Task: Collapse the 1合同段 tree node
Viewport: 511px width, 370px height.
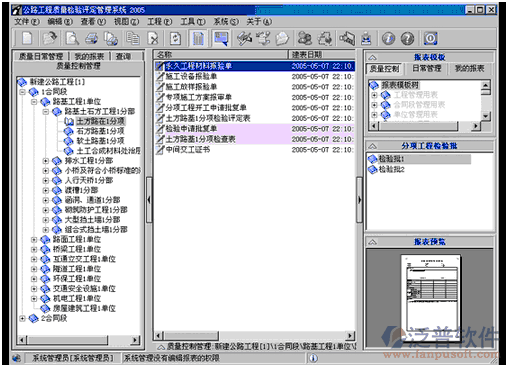Action: pos(23,92)
